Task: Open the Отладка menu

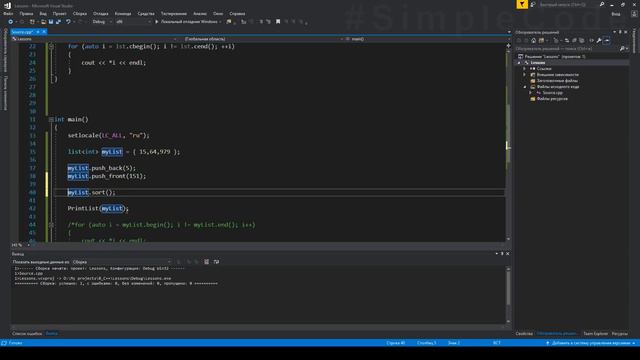Action: click(x=100, y=13)
